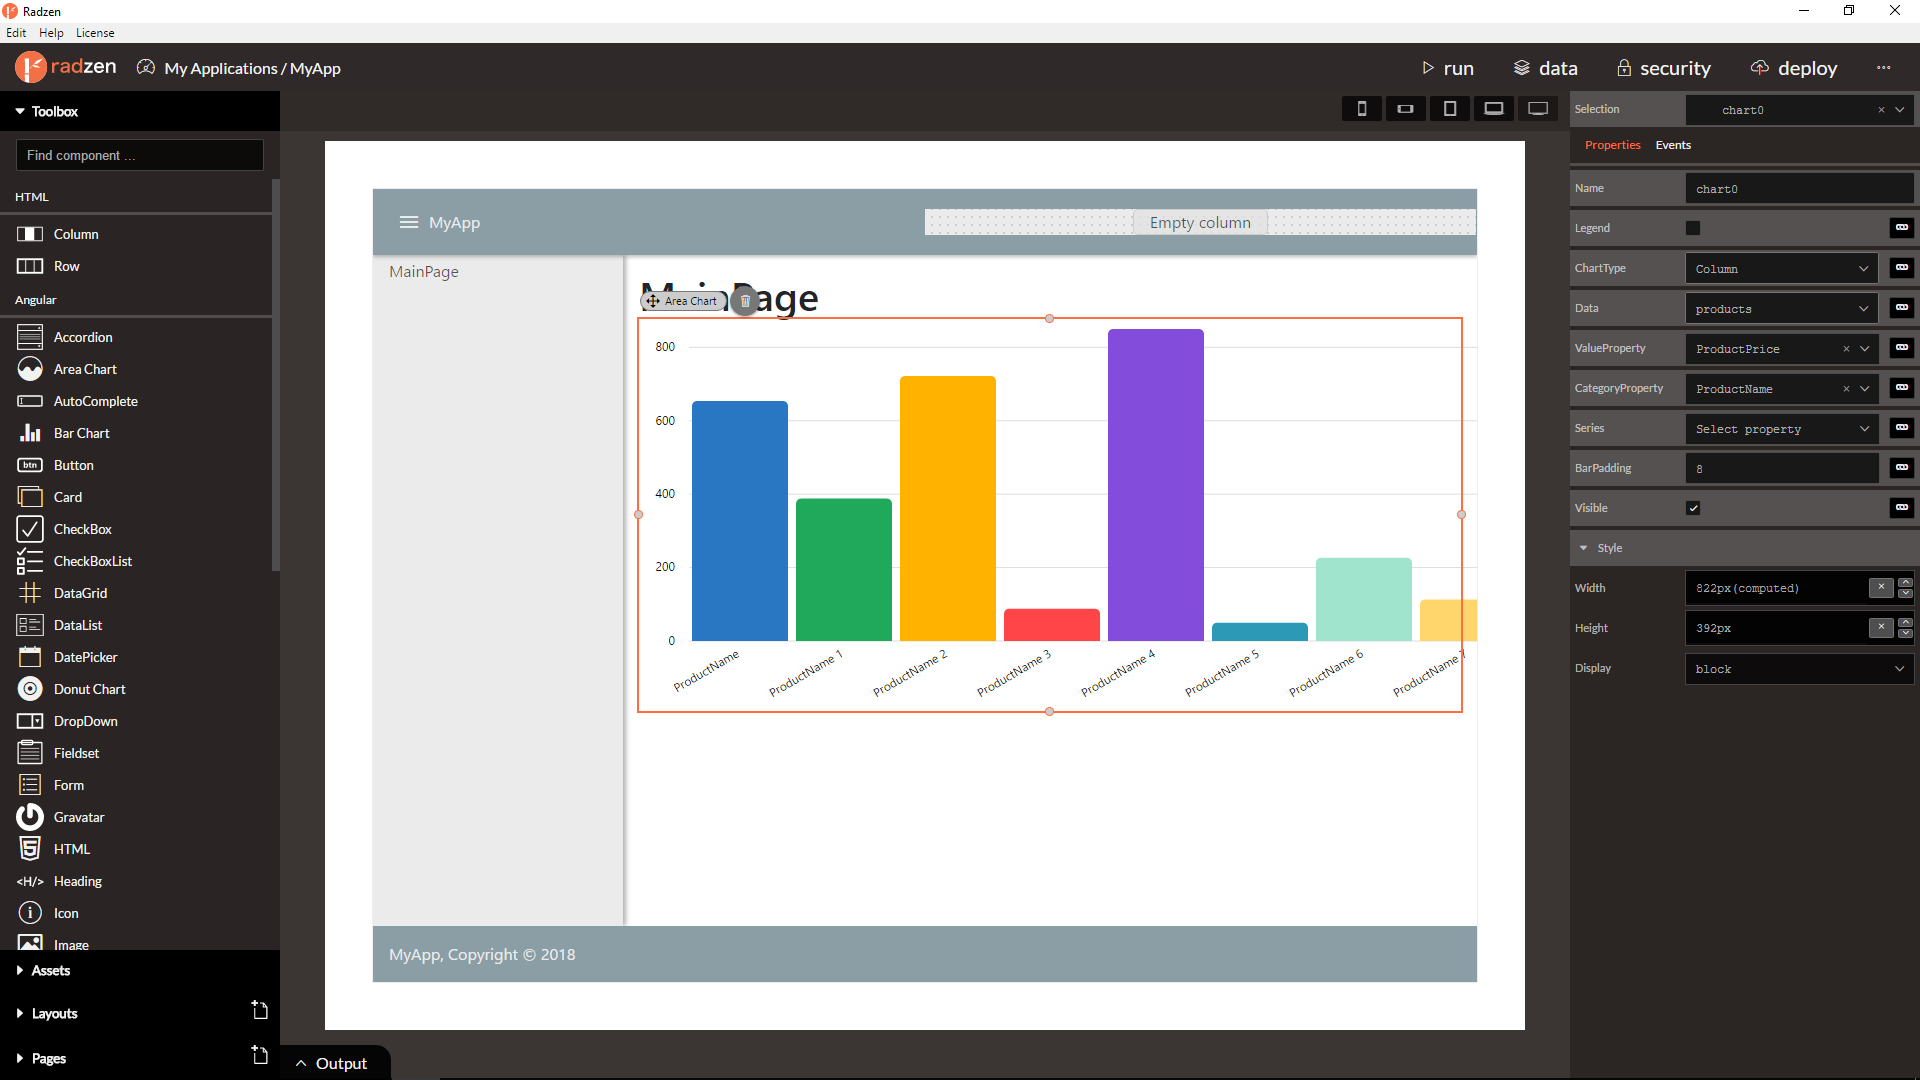Screen dimensions: 1920x1080
Task: Click the hamburger menu icon beside MyApp
Action: tap(408, 222)
